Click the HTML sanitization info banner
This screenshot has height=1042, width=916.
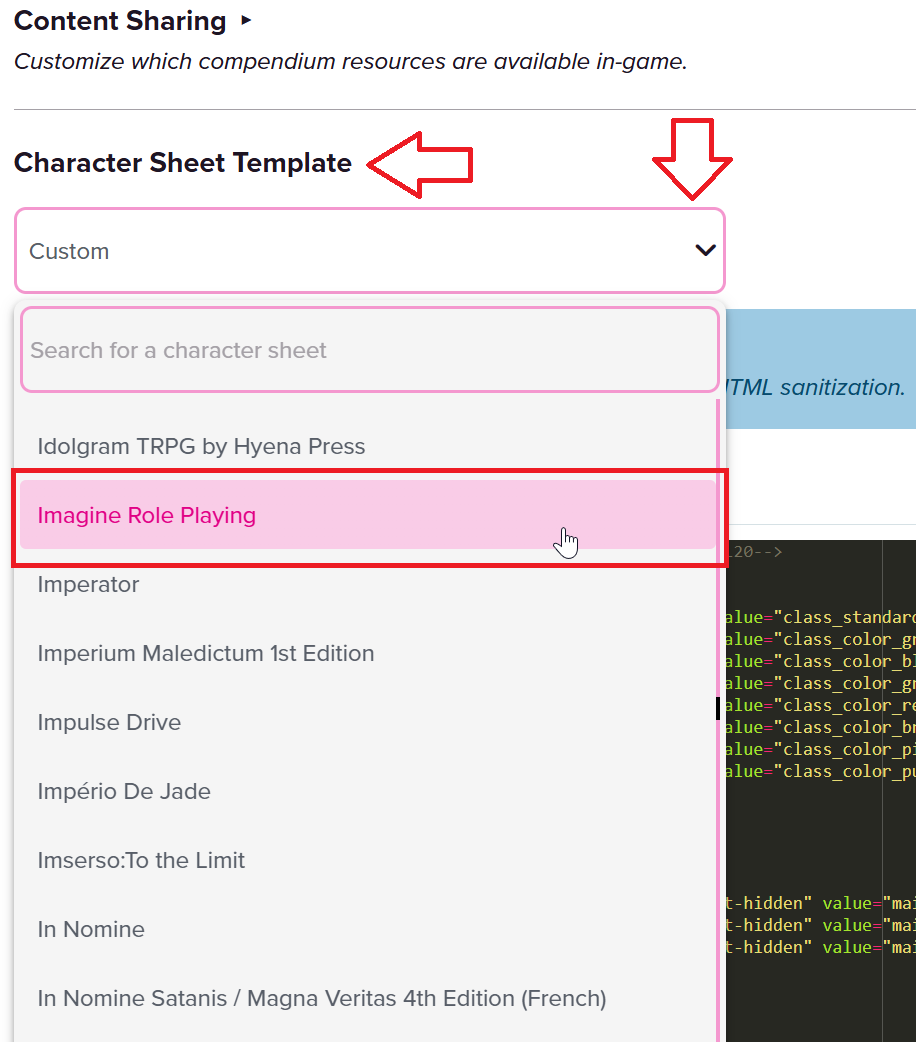pos(817,387)
